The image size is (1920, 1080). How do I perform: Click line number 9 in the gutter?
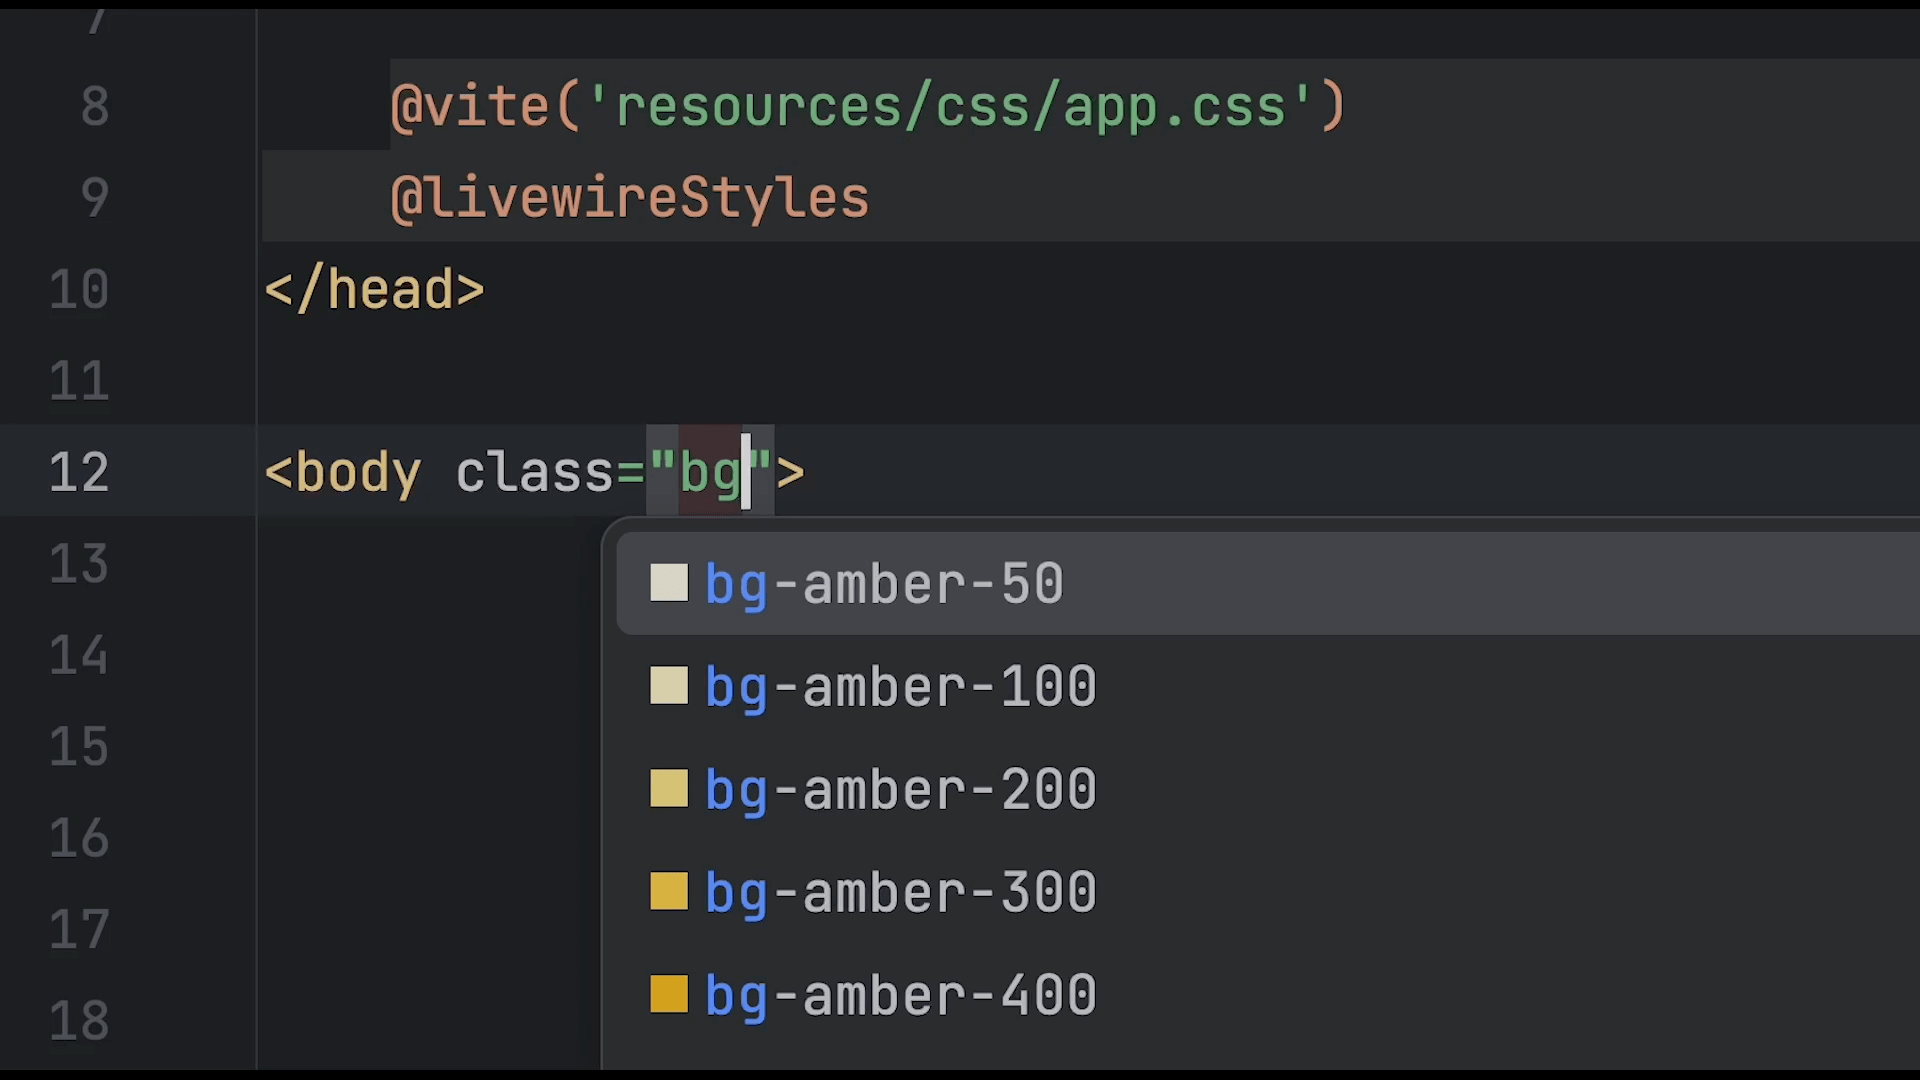(x=94, y=197)
